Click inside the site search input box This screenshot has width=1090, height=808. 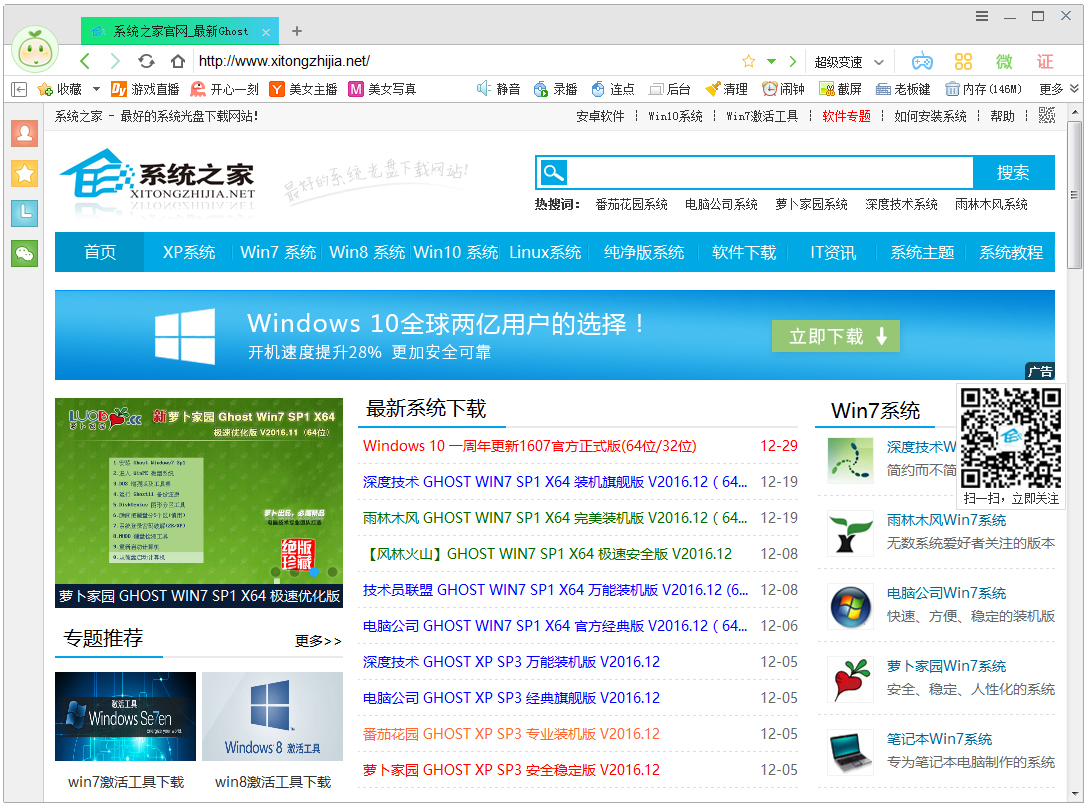click(x=770, y=172)
